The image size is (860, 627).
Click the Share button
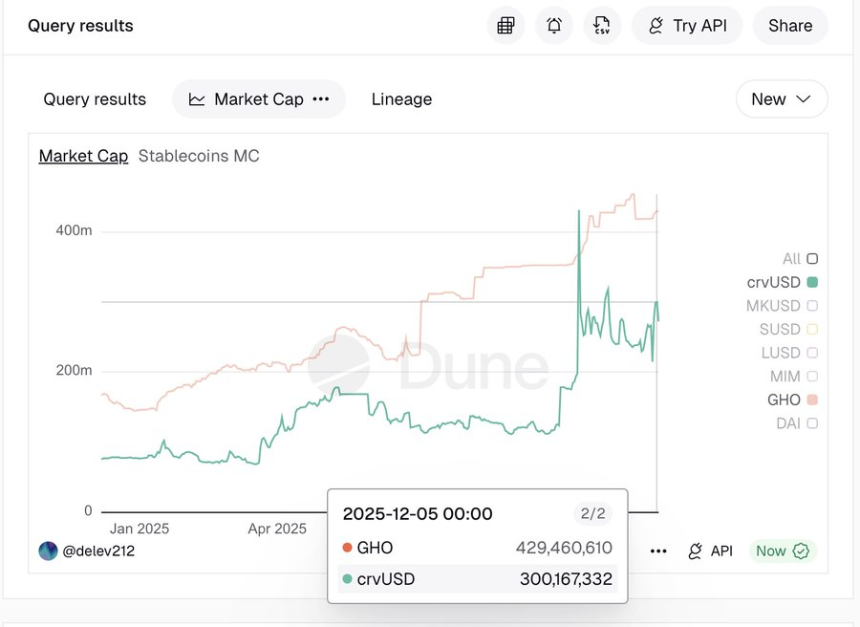(x=790, y=25)
